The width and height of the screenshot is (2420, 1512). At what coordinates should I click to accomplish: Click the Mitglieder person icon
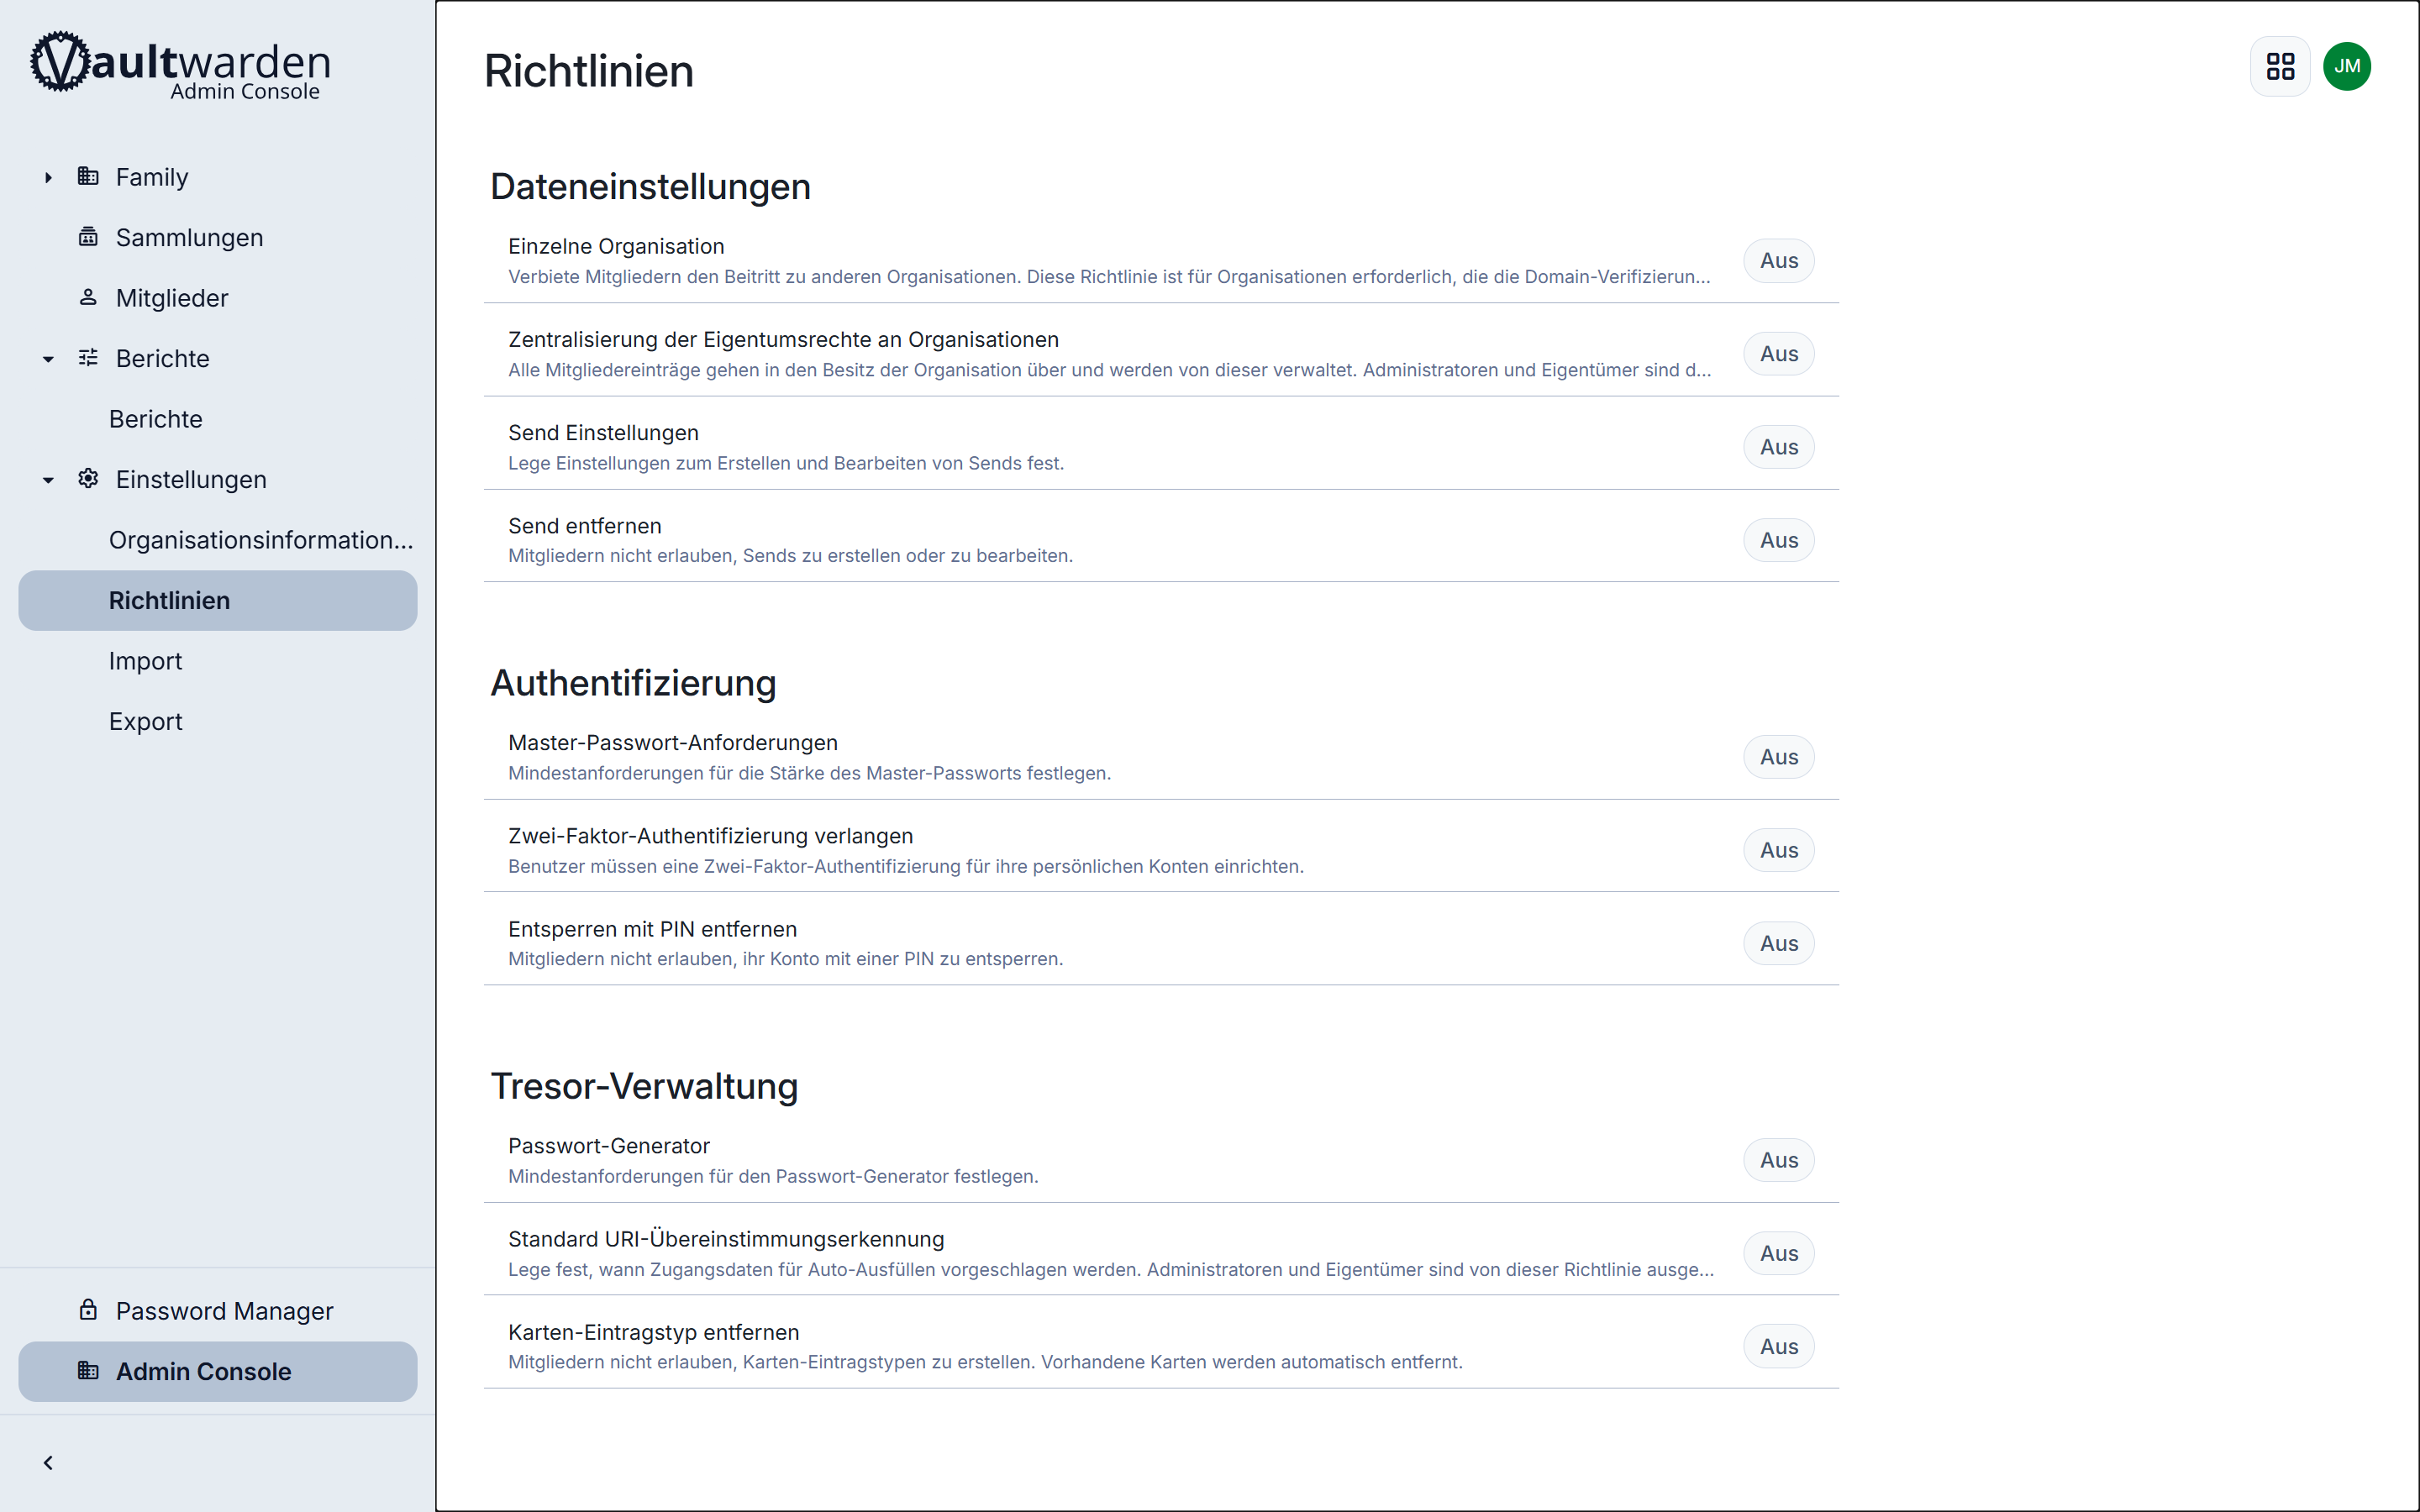pyautogui.click(x=88, y=297)
